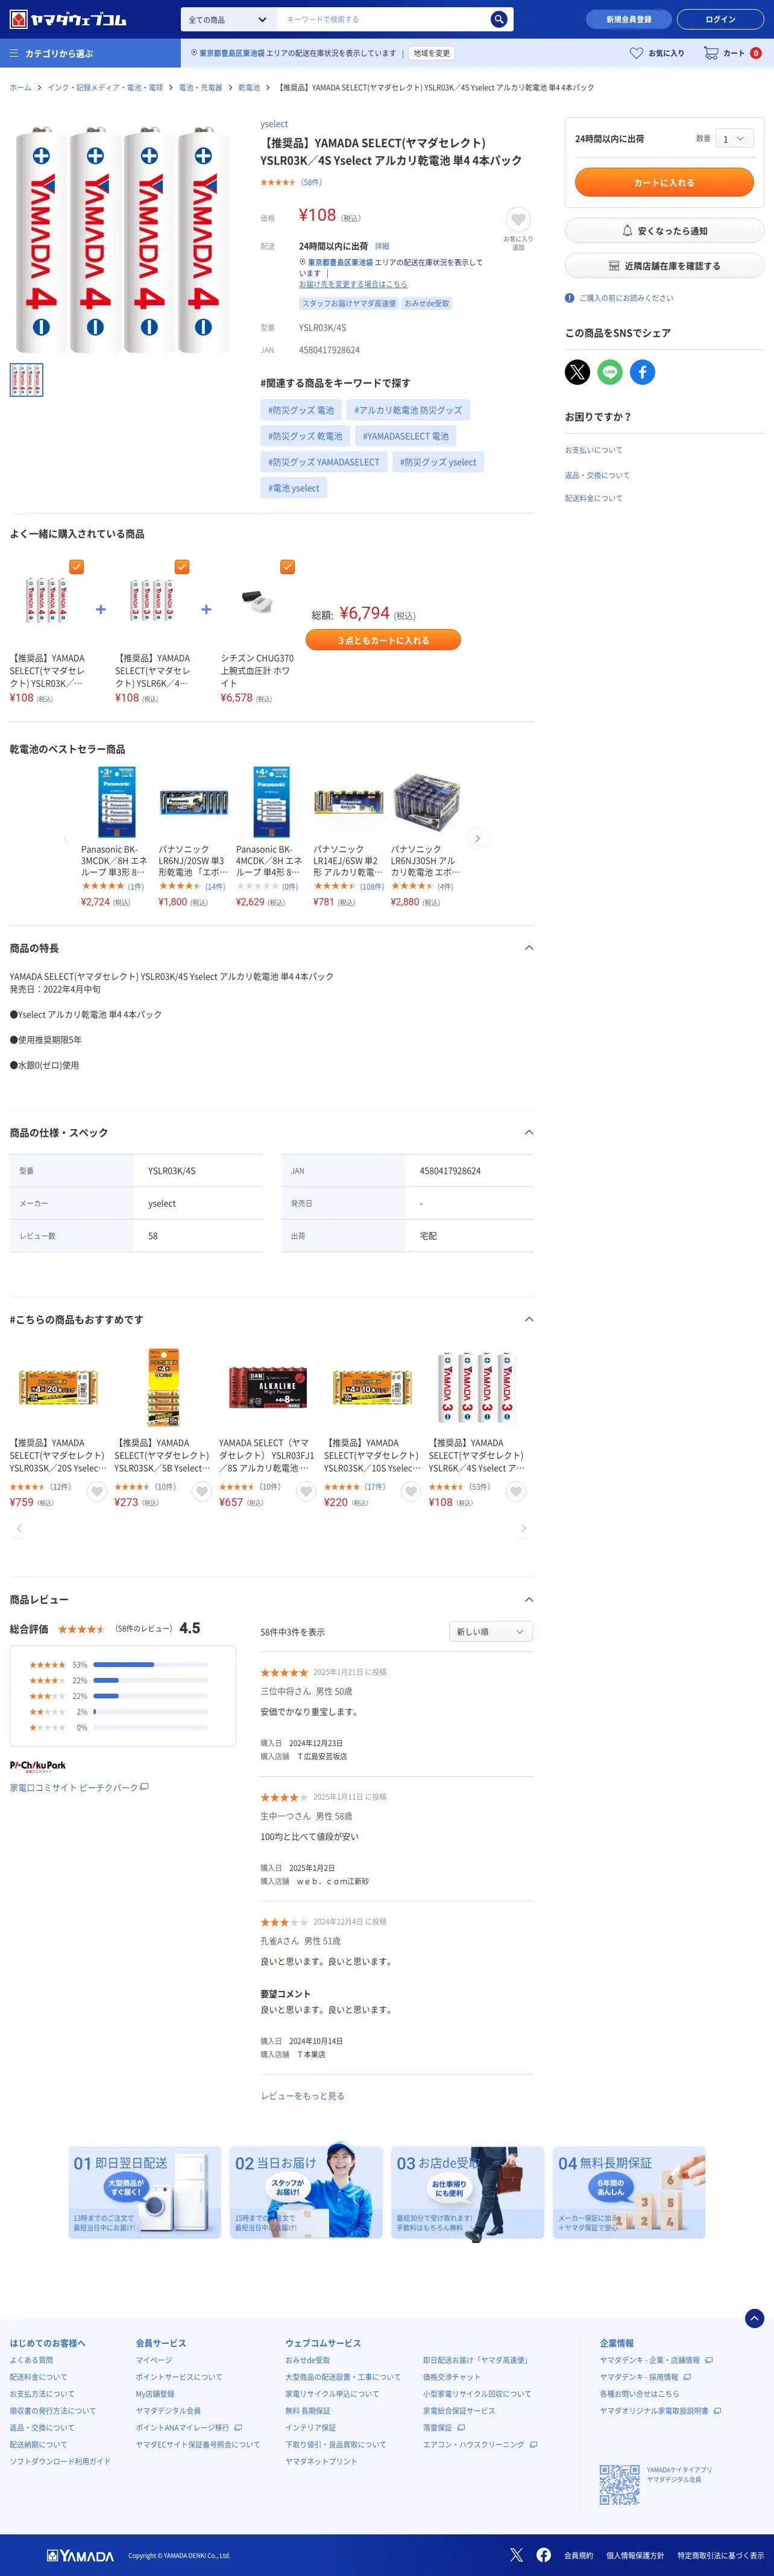The width and height of the screenshot is (774, 2576).
Task: Click the heart お気に入り icon in header
Action: [x=636, y=53]
